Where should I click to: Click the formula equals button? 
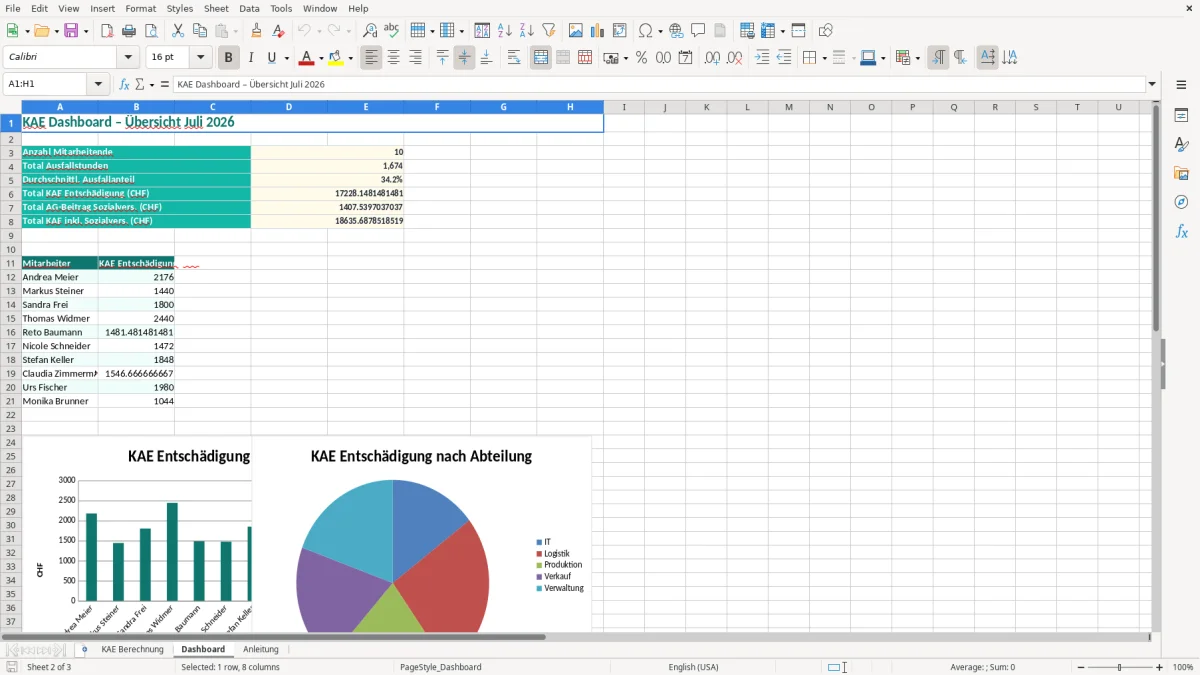pyautogui.click(x=165, y=85)
